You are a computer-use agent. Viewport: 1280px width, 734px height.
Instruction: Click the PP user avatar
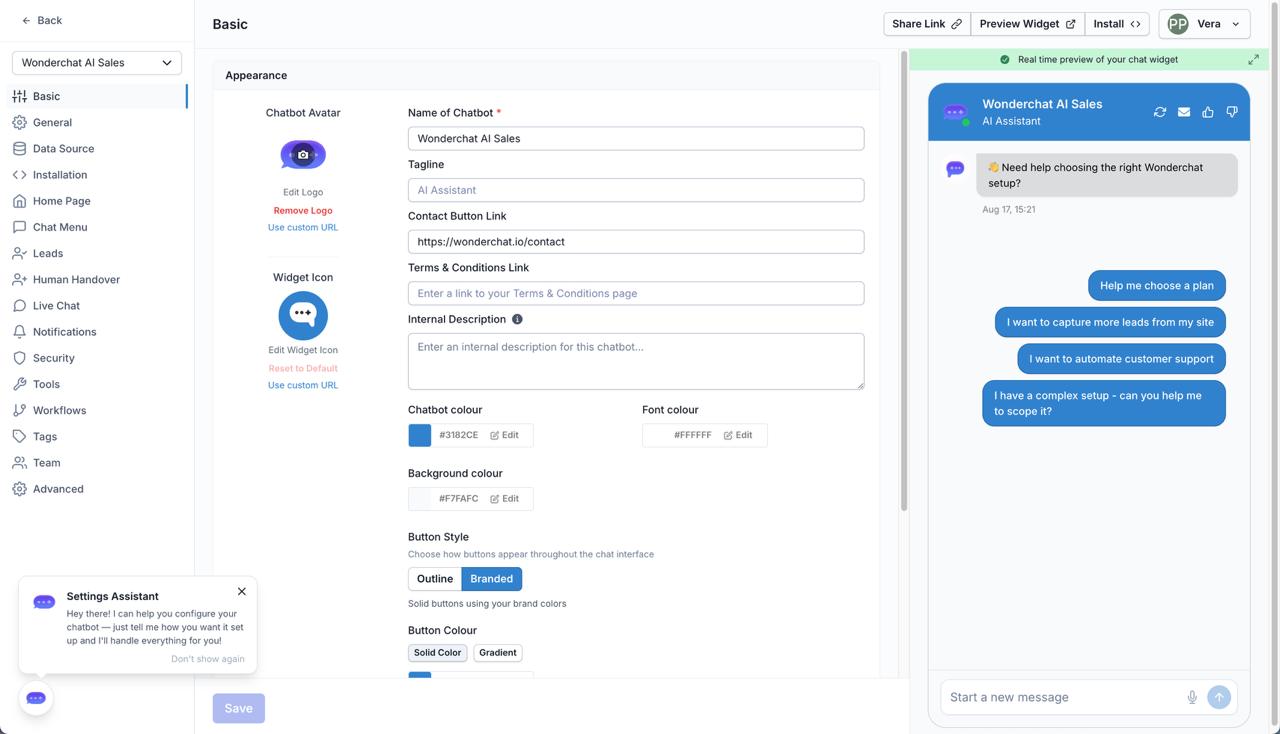(x=1178, y=24)
